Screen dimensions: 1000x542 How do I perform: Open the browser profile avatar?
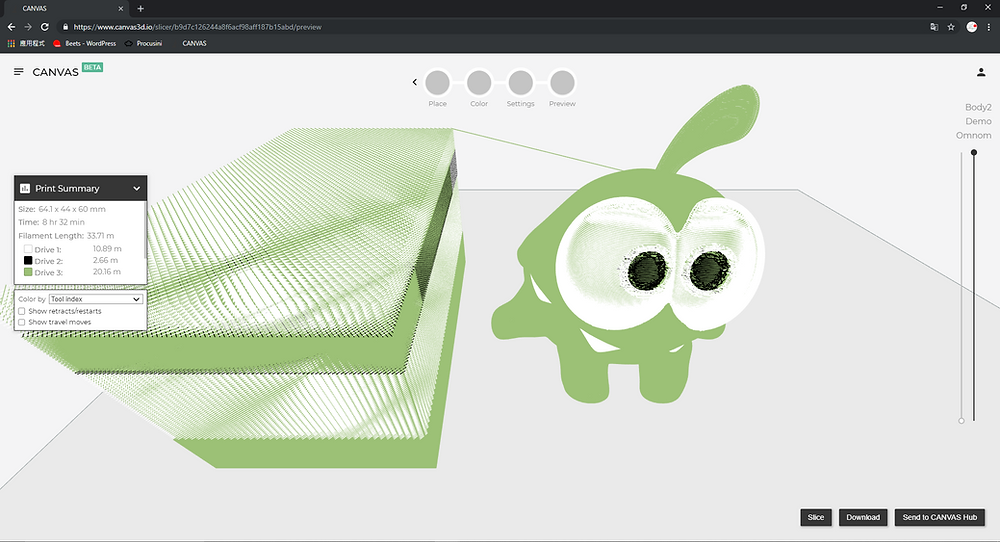971,27
